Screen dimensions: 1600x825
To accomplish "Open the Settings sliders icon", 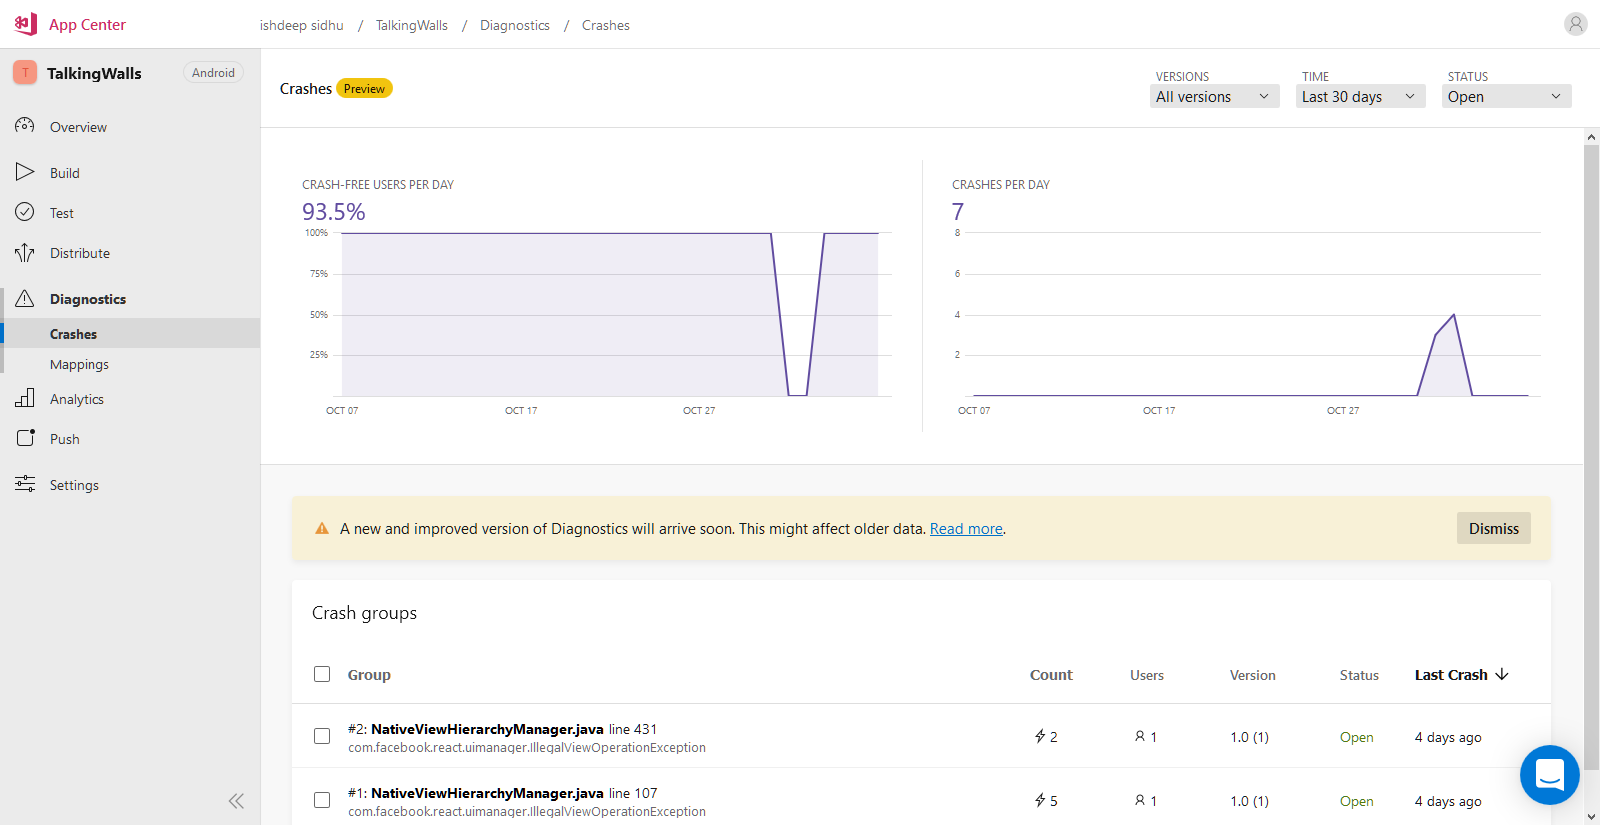I will 25,484.
